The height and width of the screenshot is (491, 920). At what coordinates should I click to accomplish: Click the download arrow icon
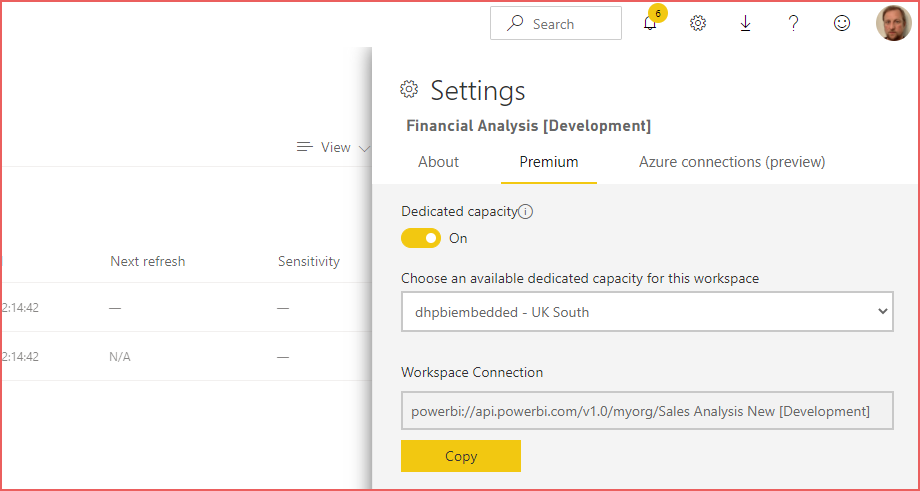tap(745, 23)
